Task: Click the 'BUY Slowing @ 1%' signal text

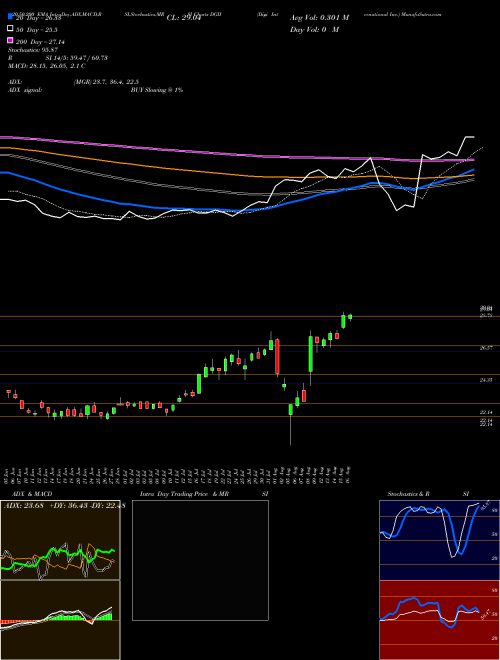Action: (x=157, y=90)
